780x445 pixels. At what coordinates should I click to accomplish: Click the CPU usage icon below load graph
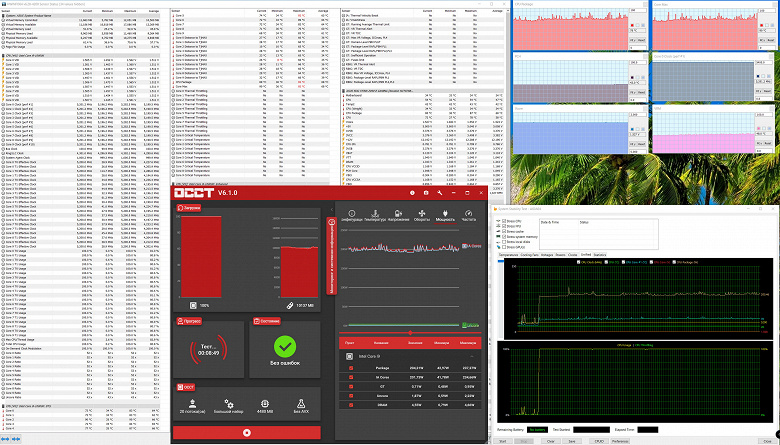[193, 305]
